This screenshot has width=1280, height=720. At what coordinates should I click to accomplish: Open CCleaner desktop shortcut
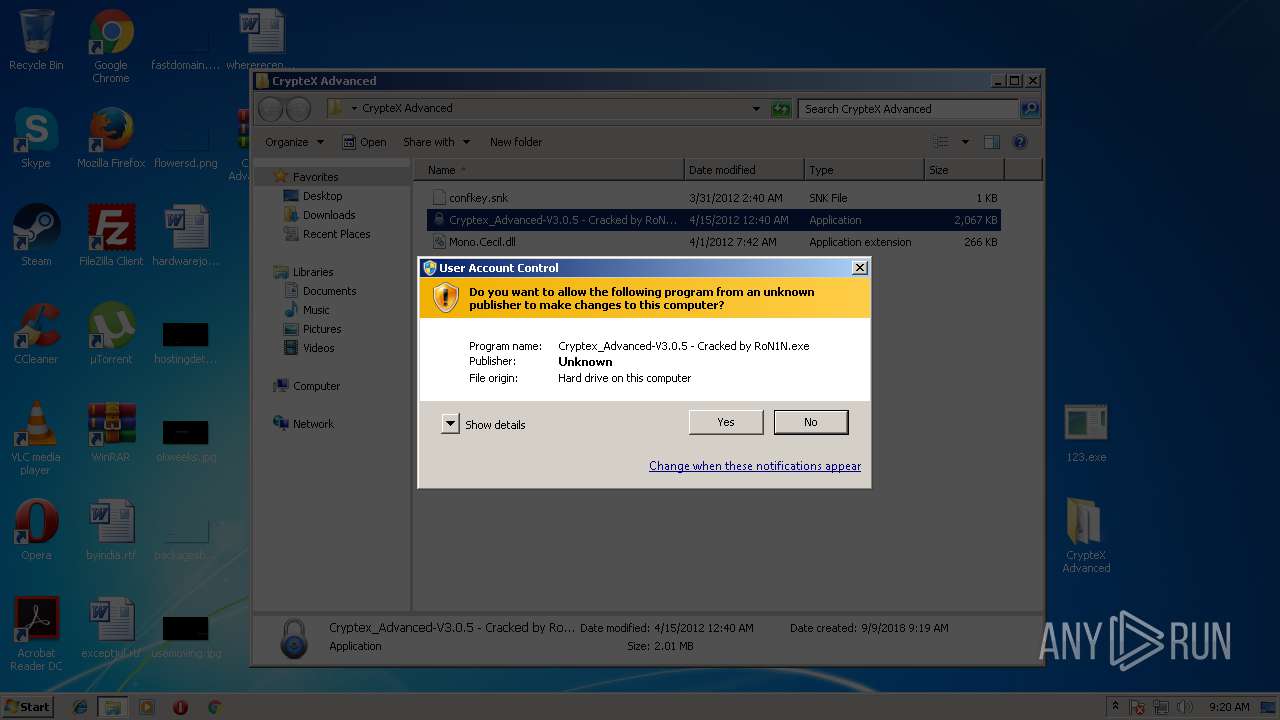tap(36, 334)
